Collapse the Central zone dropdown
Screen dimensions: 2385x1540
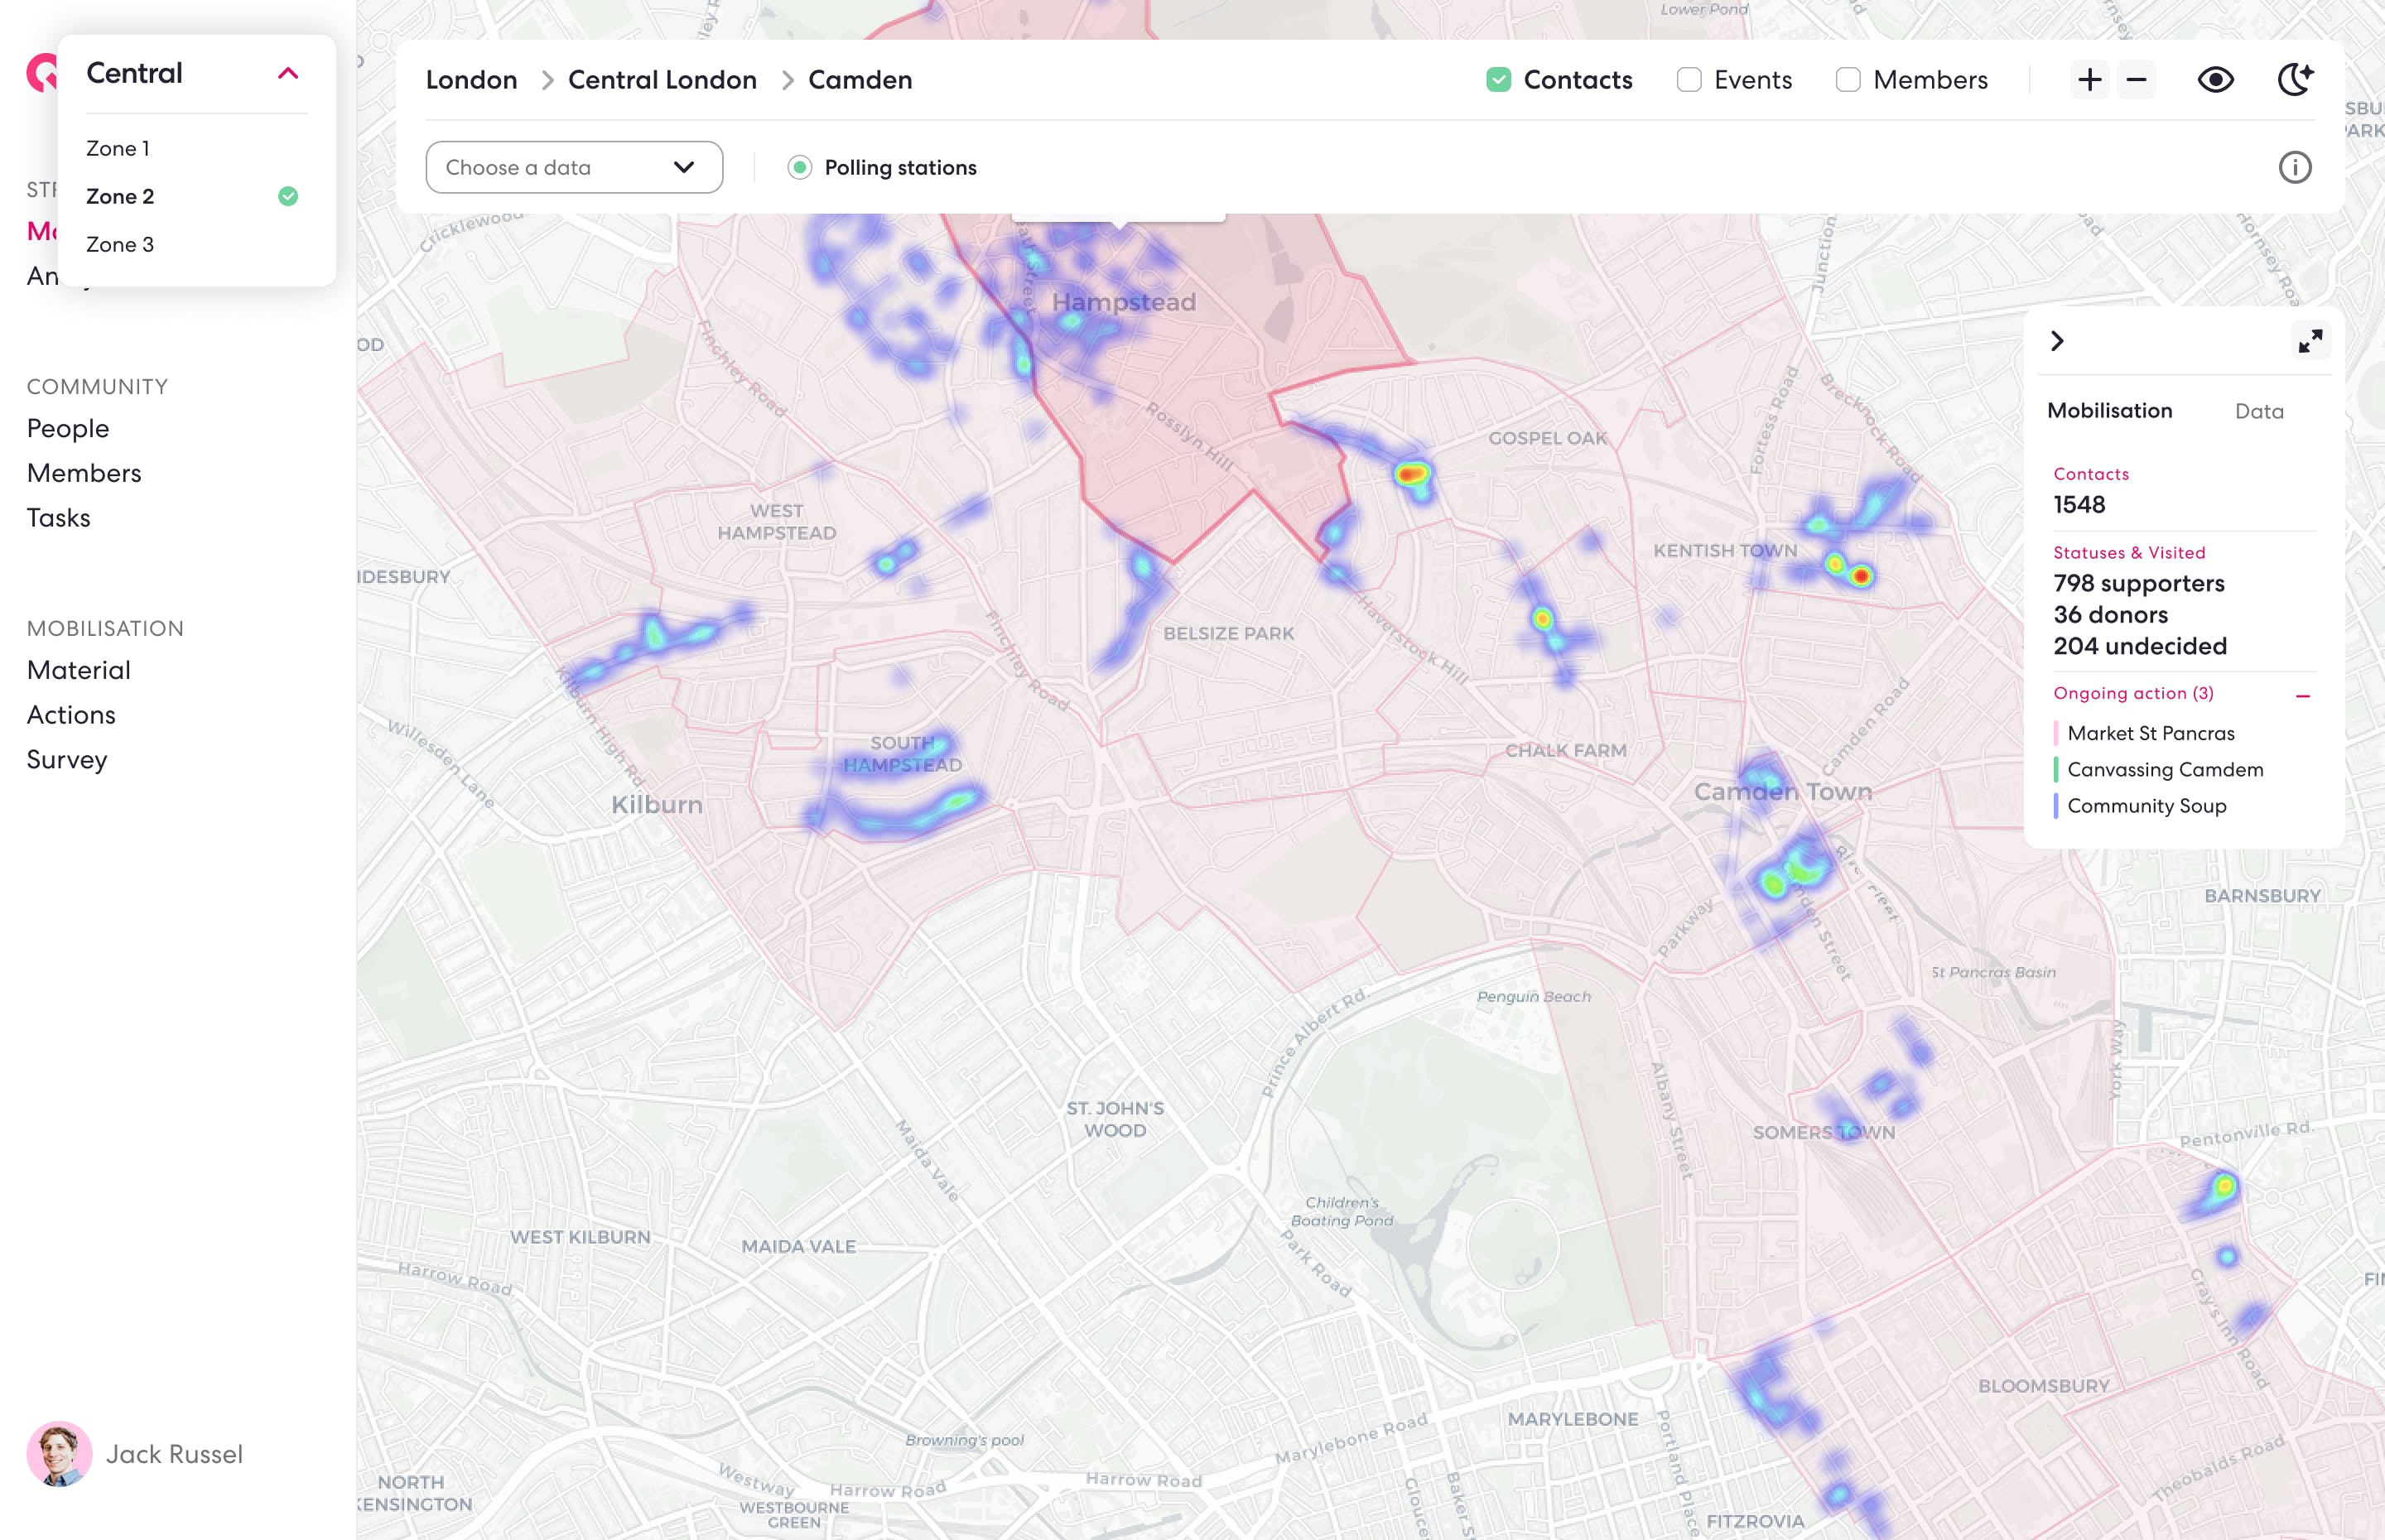point(288,73)
